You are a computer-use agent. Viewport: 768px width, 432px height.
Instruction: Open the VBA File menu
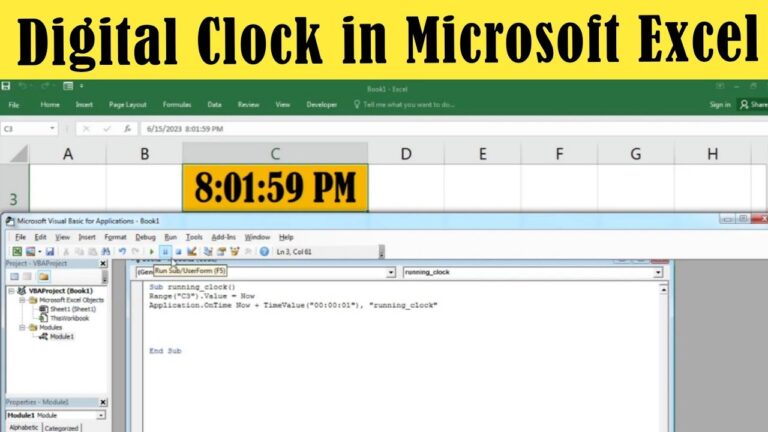point(20,237)
